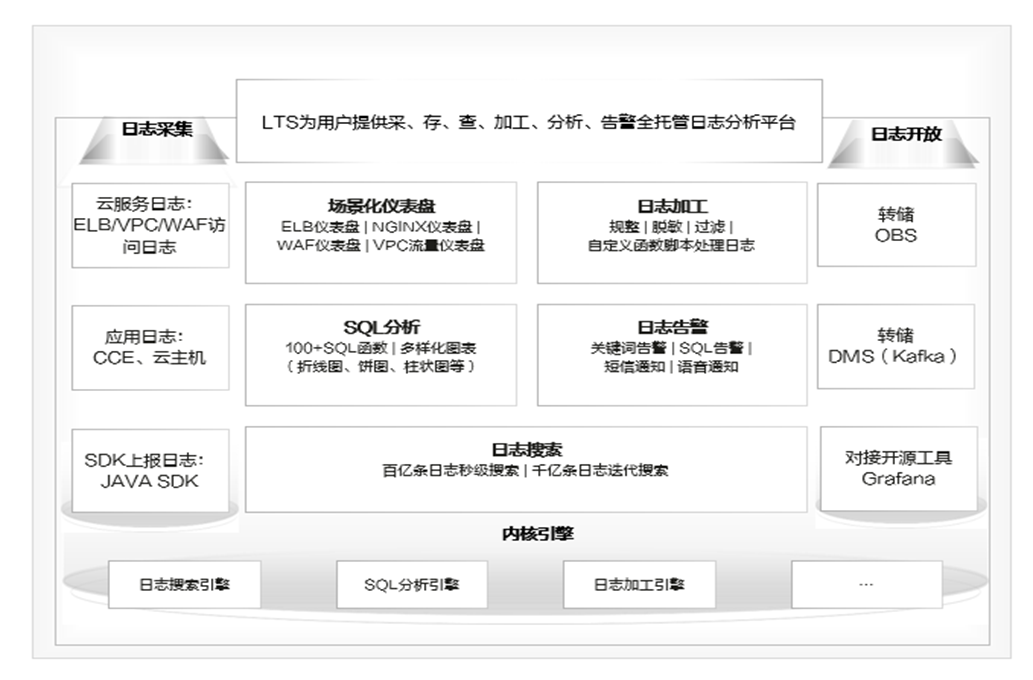Click the 云服务日志 ELB/VPC/WAF box
The image size is (1033, 680).
(150, 225)
